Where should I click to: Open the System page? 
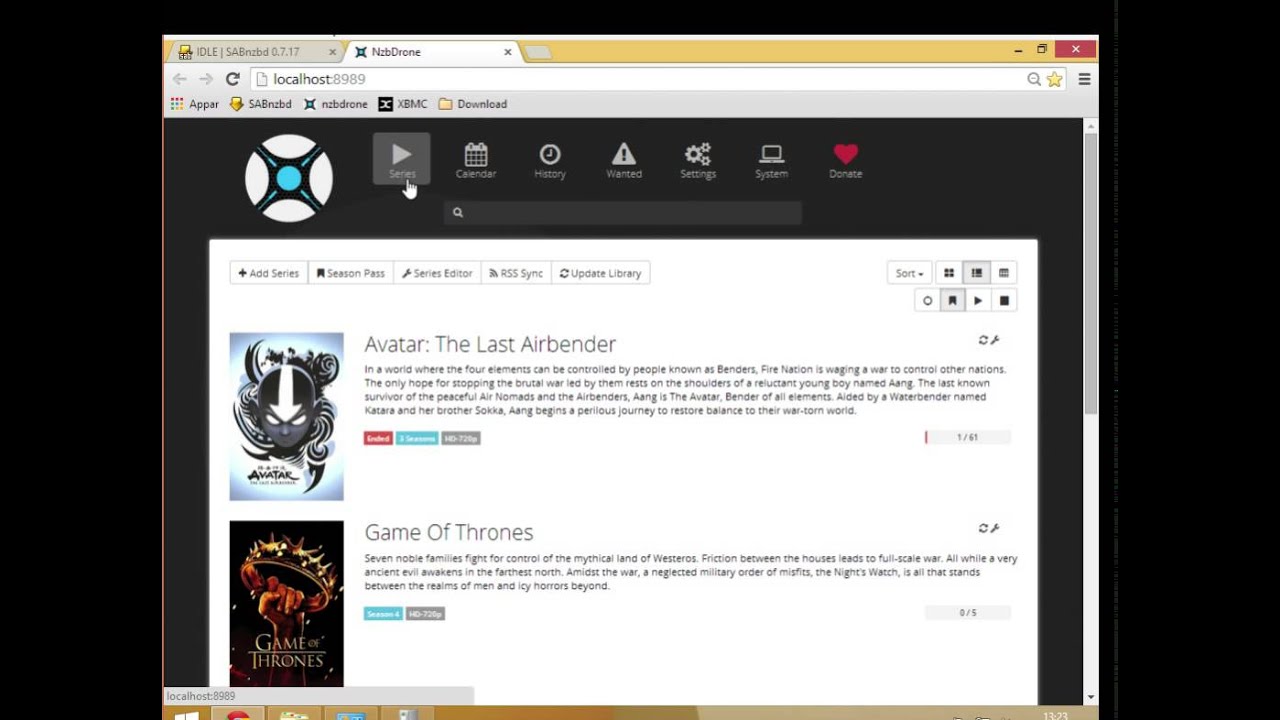point(771,160)
